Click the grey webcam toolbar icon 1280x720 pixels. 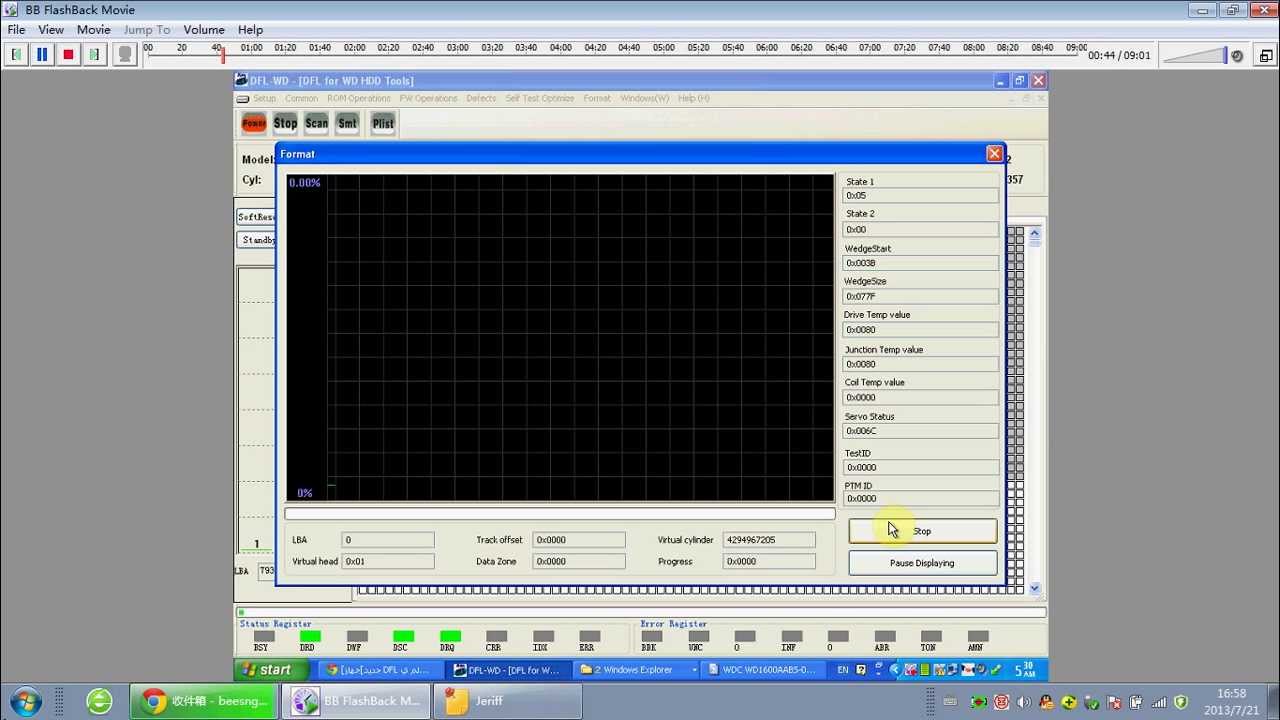[125, 55]
